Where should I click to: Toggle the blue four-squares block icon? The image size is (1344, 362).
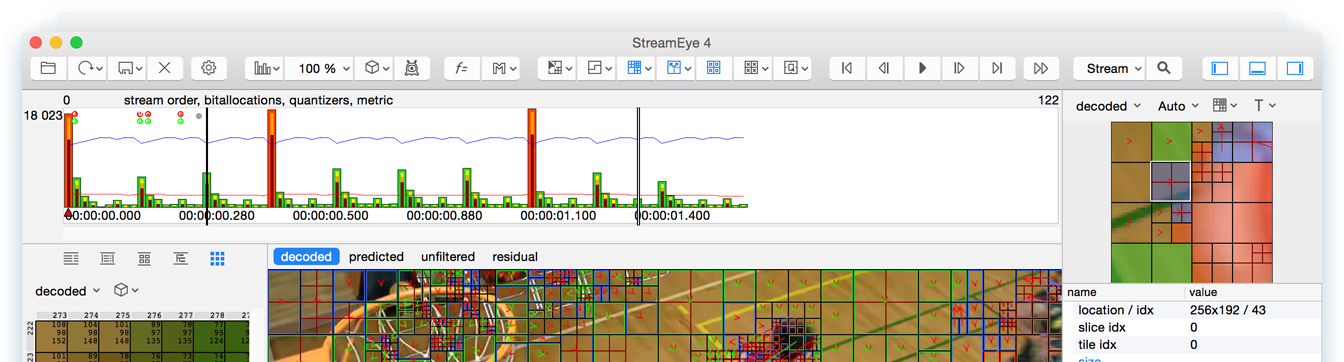(x=713, y=68)
